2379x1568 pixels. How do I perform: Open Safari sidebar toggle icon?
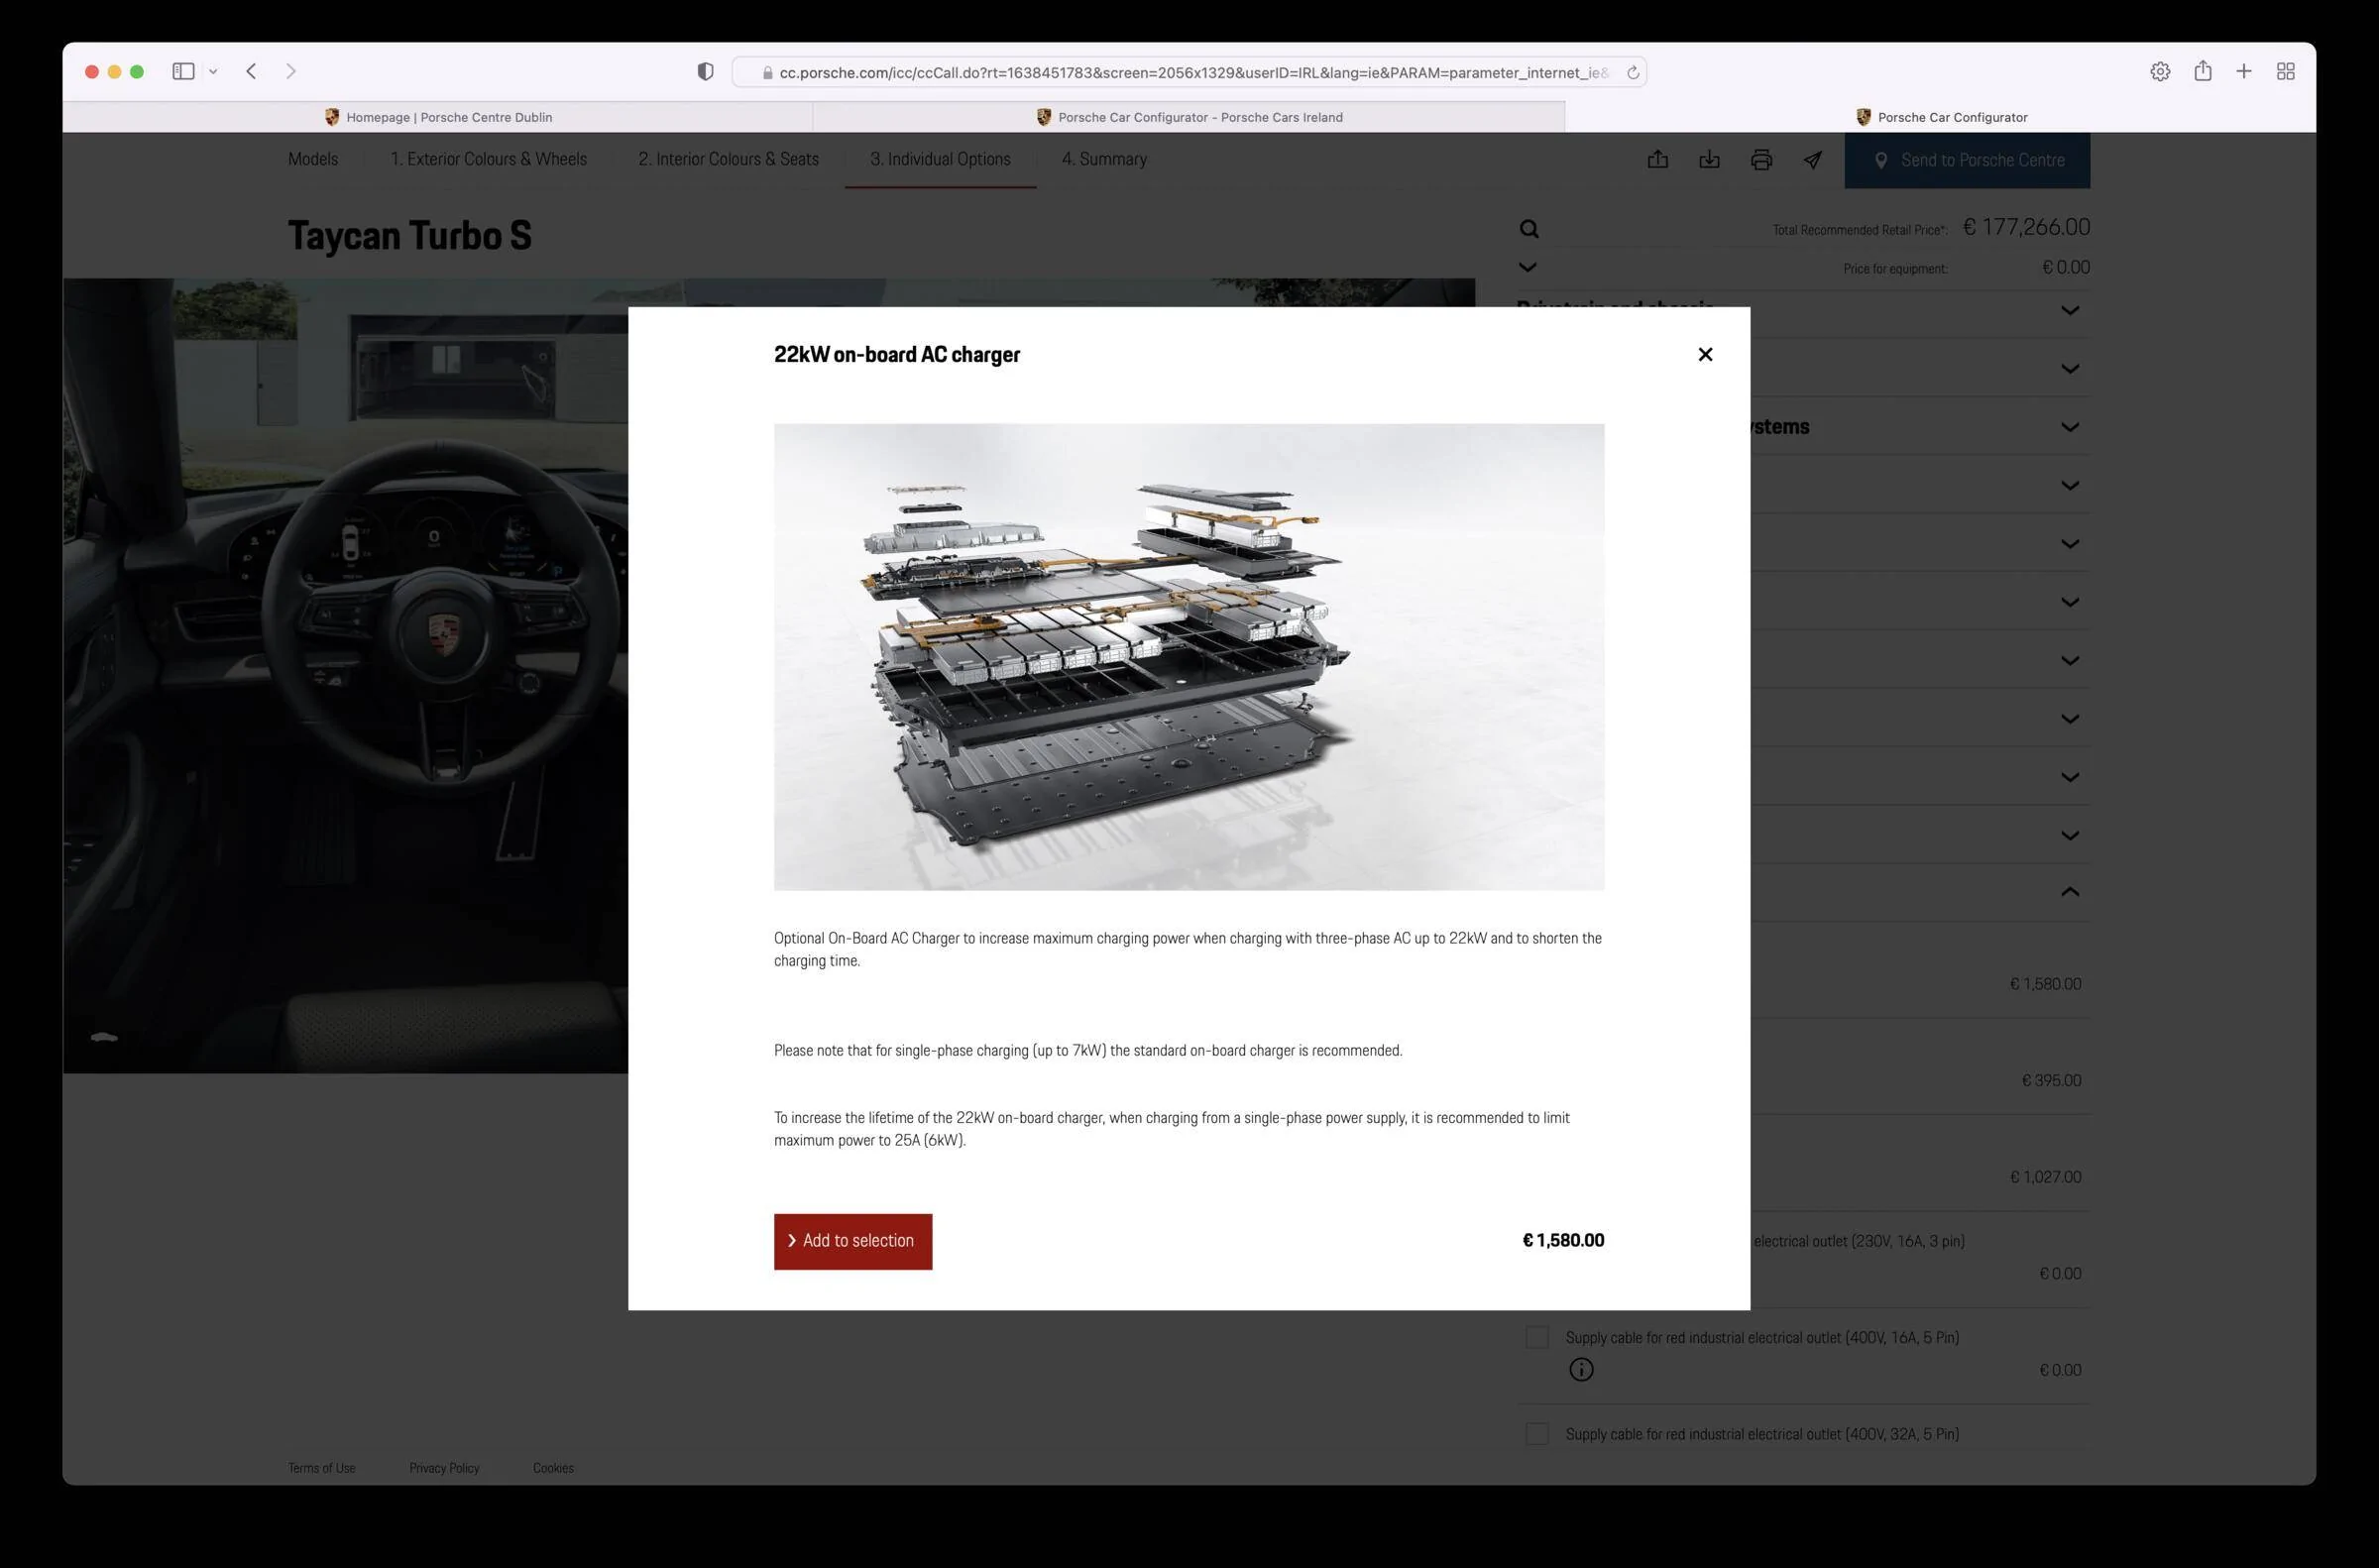(183, 71)
